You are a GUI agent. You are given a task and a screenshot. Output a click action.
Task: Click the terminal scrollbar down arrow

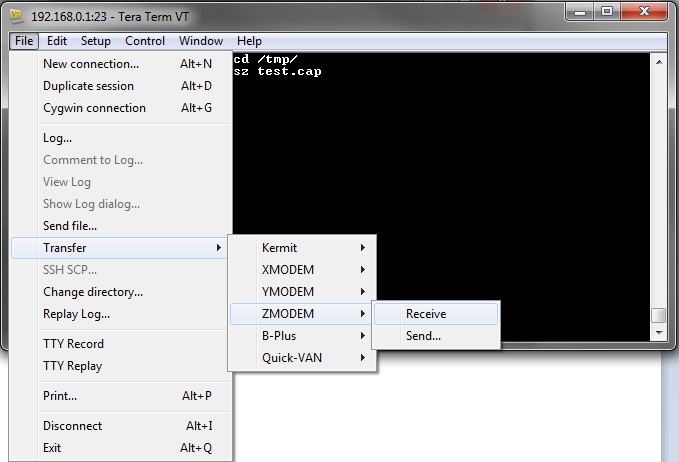pos(659,333)
